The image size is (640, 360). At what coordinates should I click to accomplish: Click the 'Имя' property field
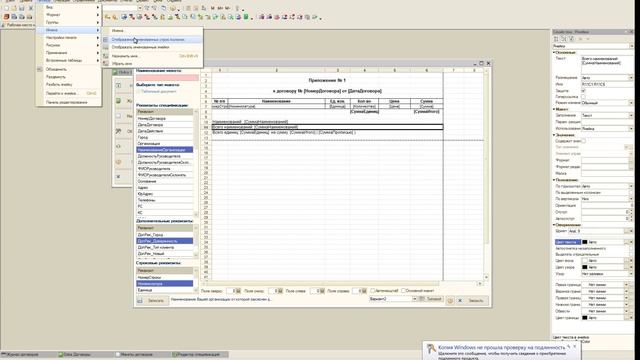607,84
